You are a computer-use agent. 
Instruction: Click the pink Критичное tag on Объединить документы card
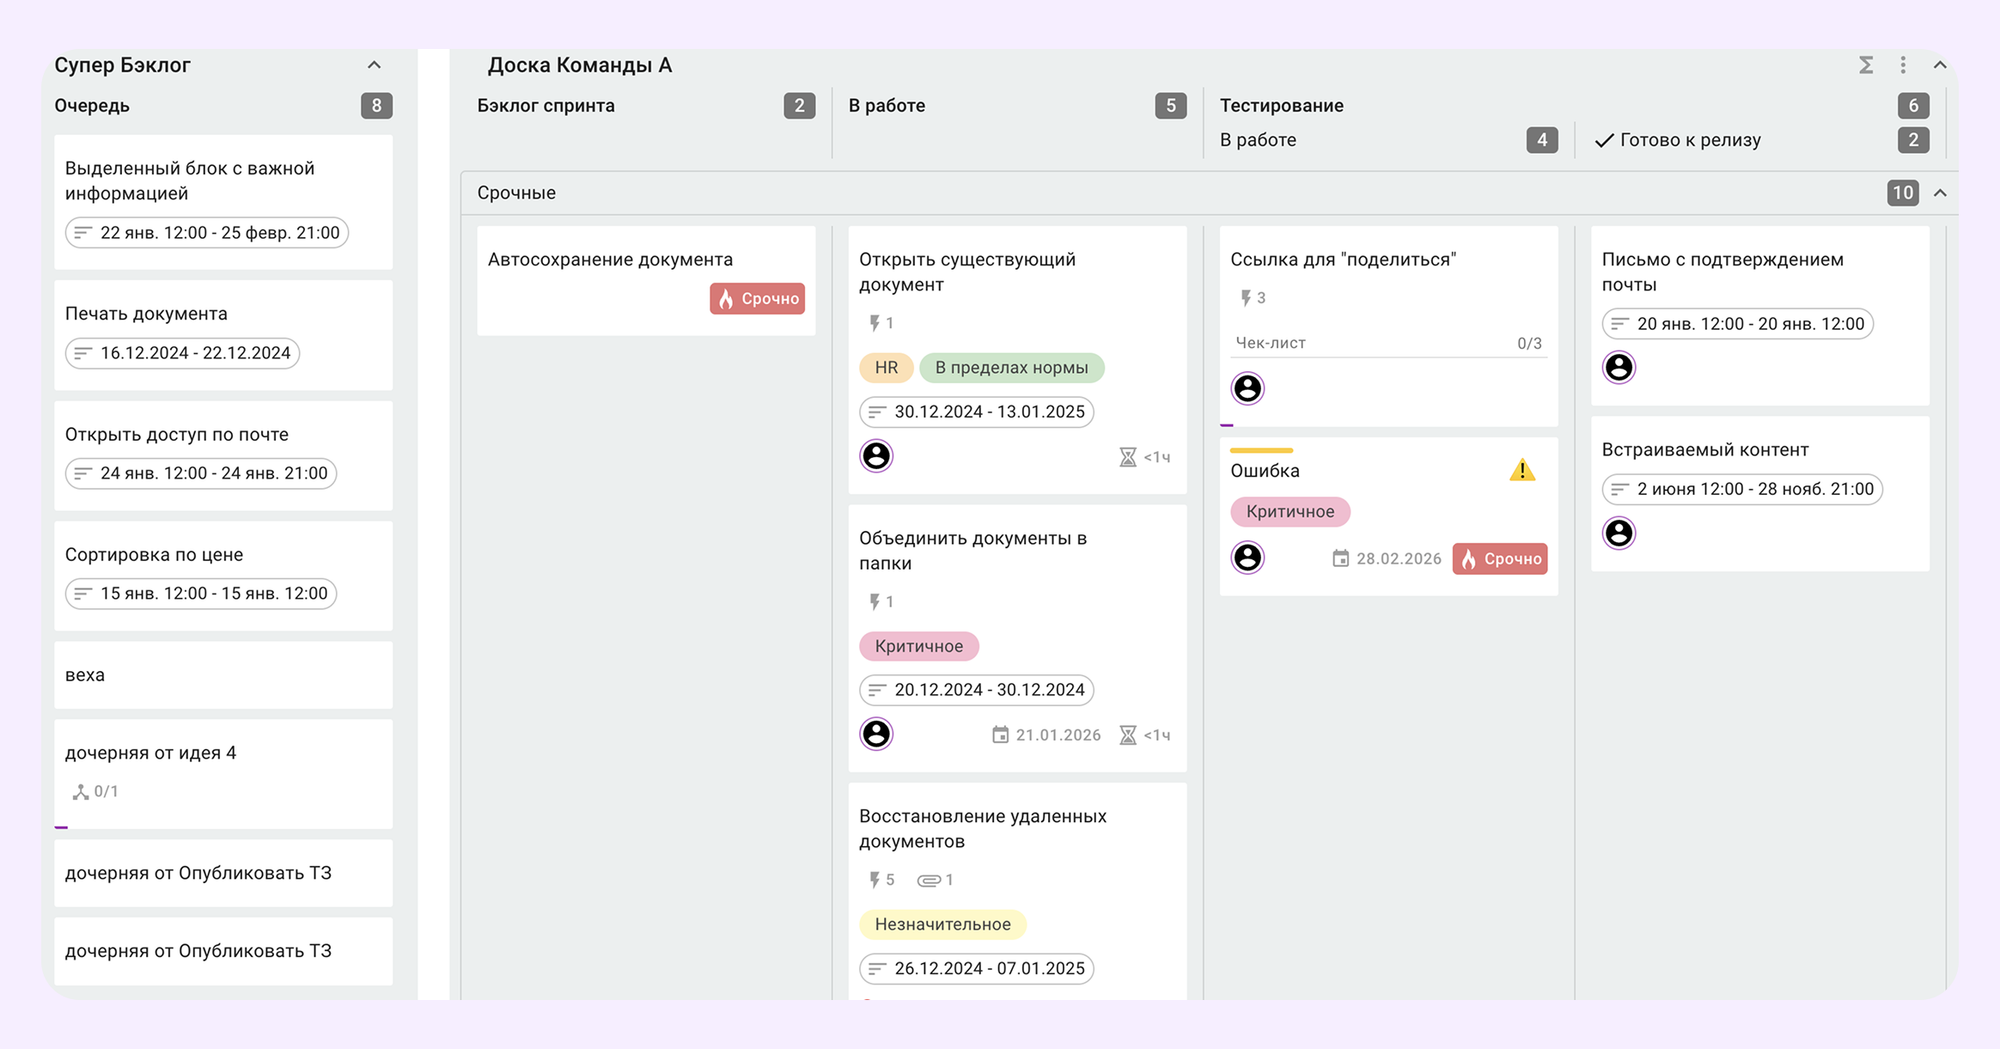918,646
